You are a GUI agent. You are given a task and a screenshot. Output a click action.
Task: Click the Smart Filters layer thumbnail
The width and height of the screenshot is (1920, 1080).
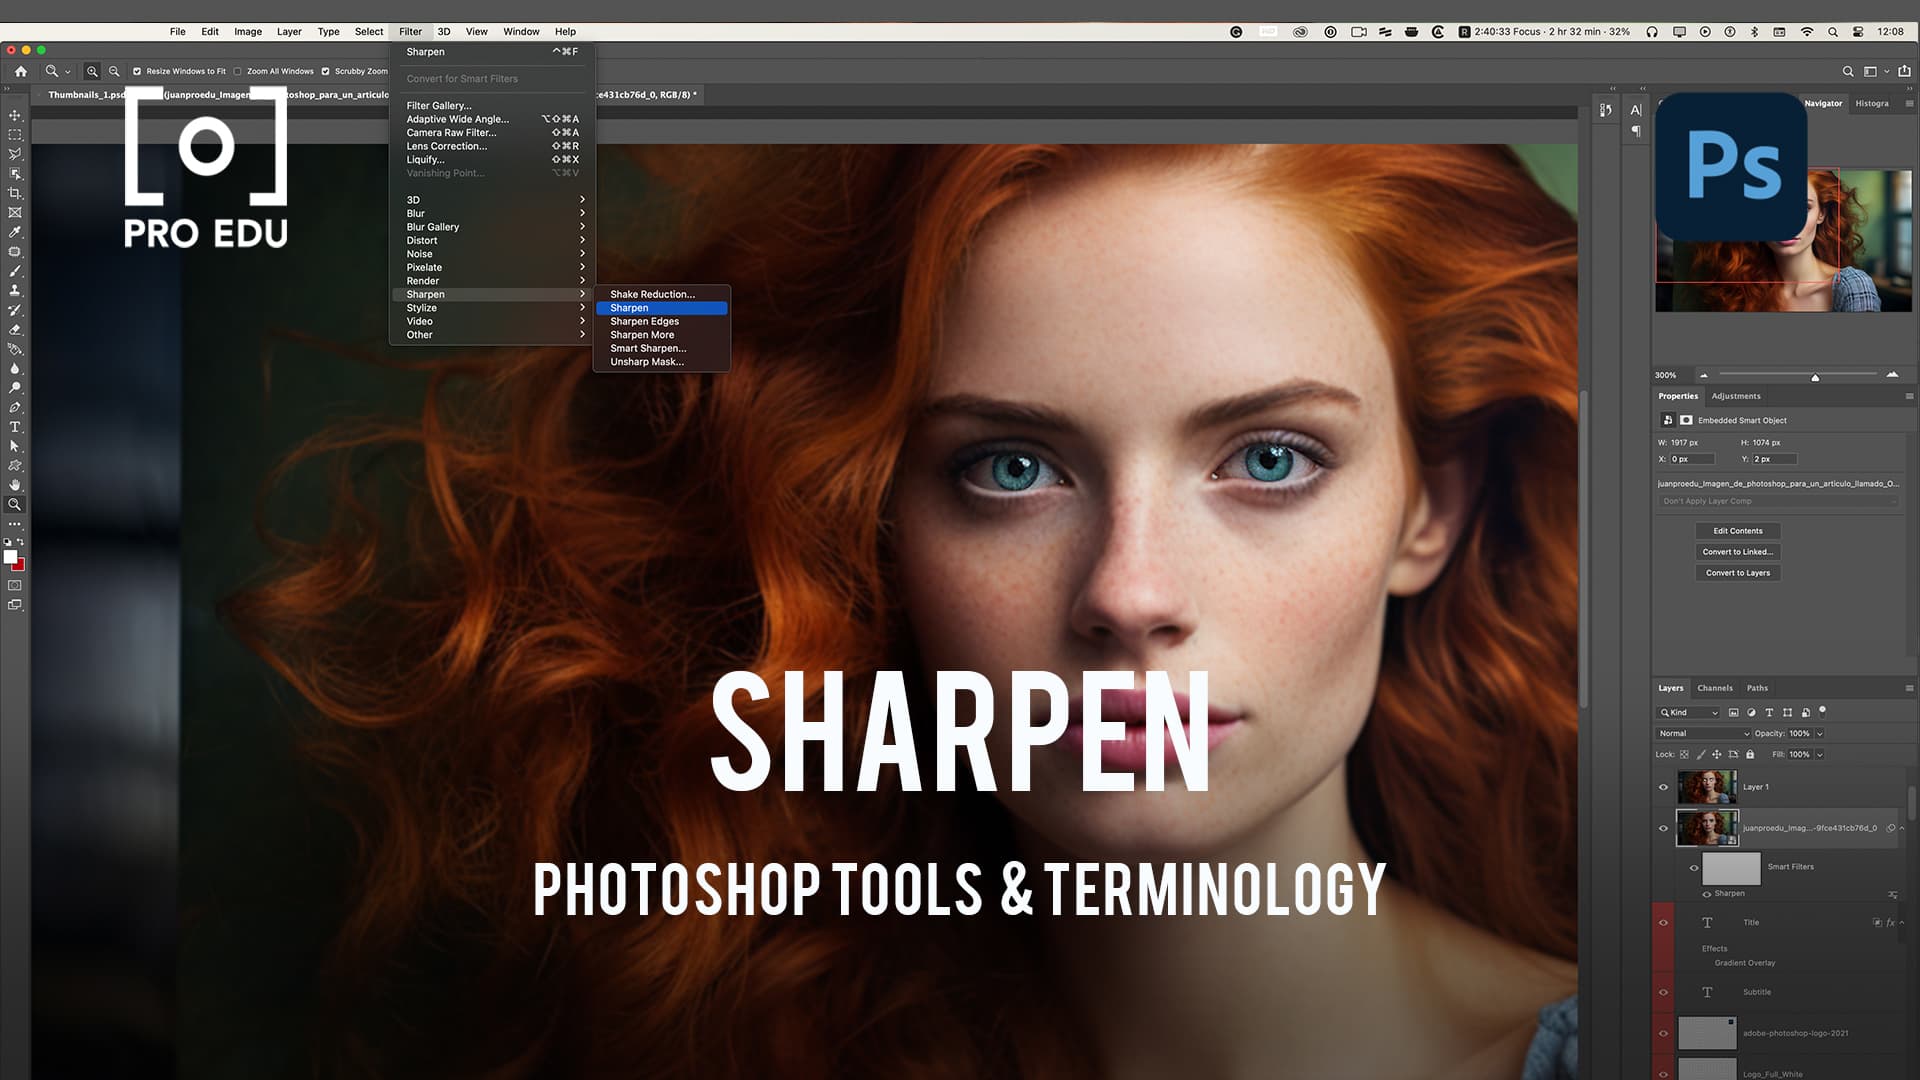[x=1731, y=868]
